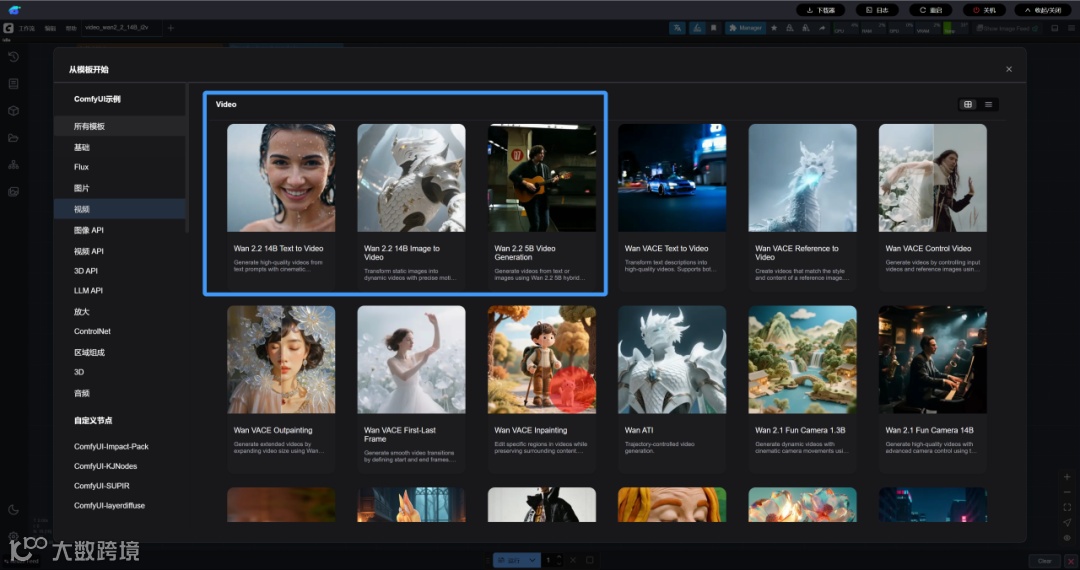Click the translate language toolbar icon
Image resolution: width=1080 pixels, height=570 pixels.
678,28
